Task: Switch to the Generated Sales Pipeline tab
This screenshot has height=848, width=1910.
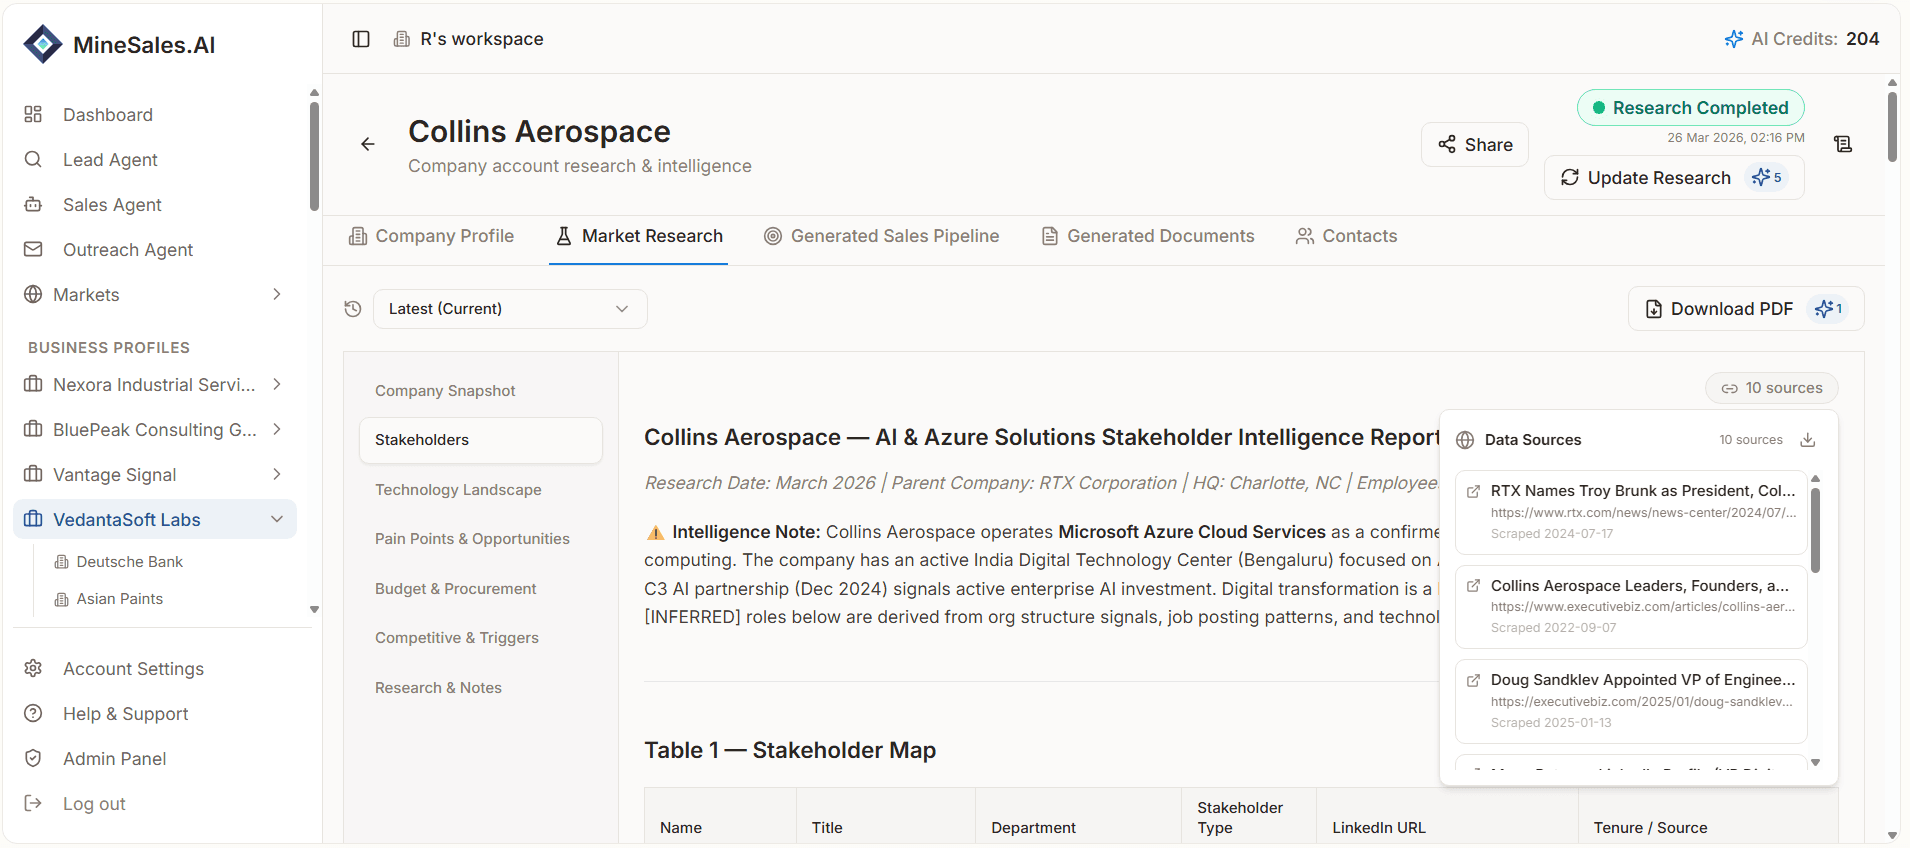Action: click(881, 236)
